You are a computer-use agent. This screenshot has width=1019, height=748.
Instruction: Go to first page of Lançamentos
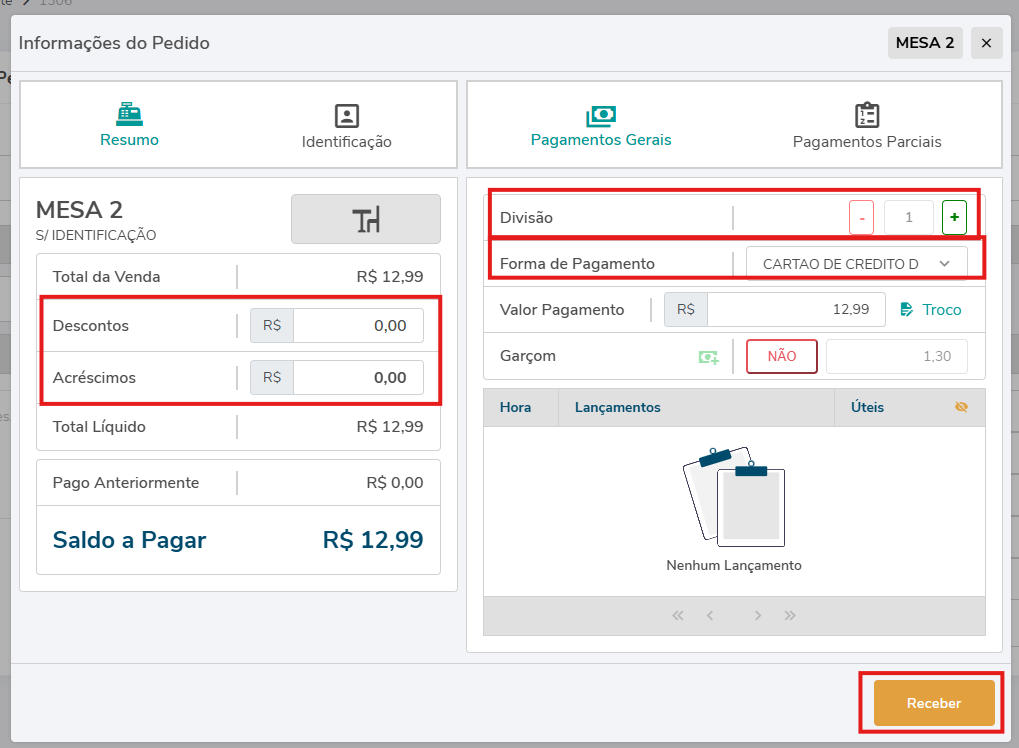[x=678, y=616]
